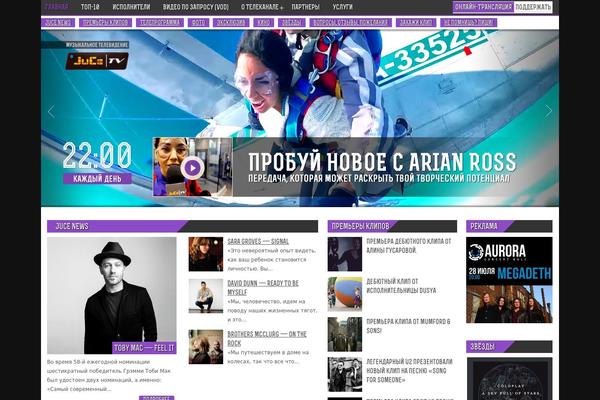The image size is (600, 400).
Task: Open Алина Гусарова clip premiere thumbnail
Action: [345, 254]
